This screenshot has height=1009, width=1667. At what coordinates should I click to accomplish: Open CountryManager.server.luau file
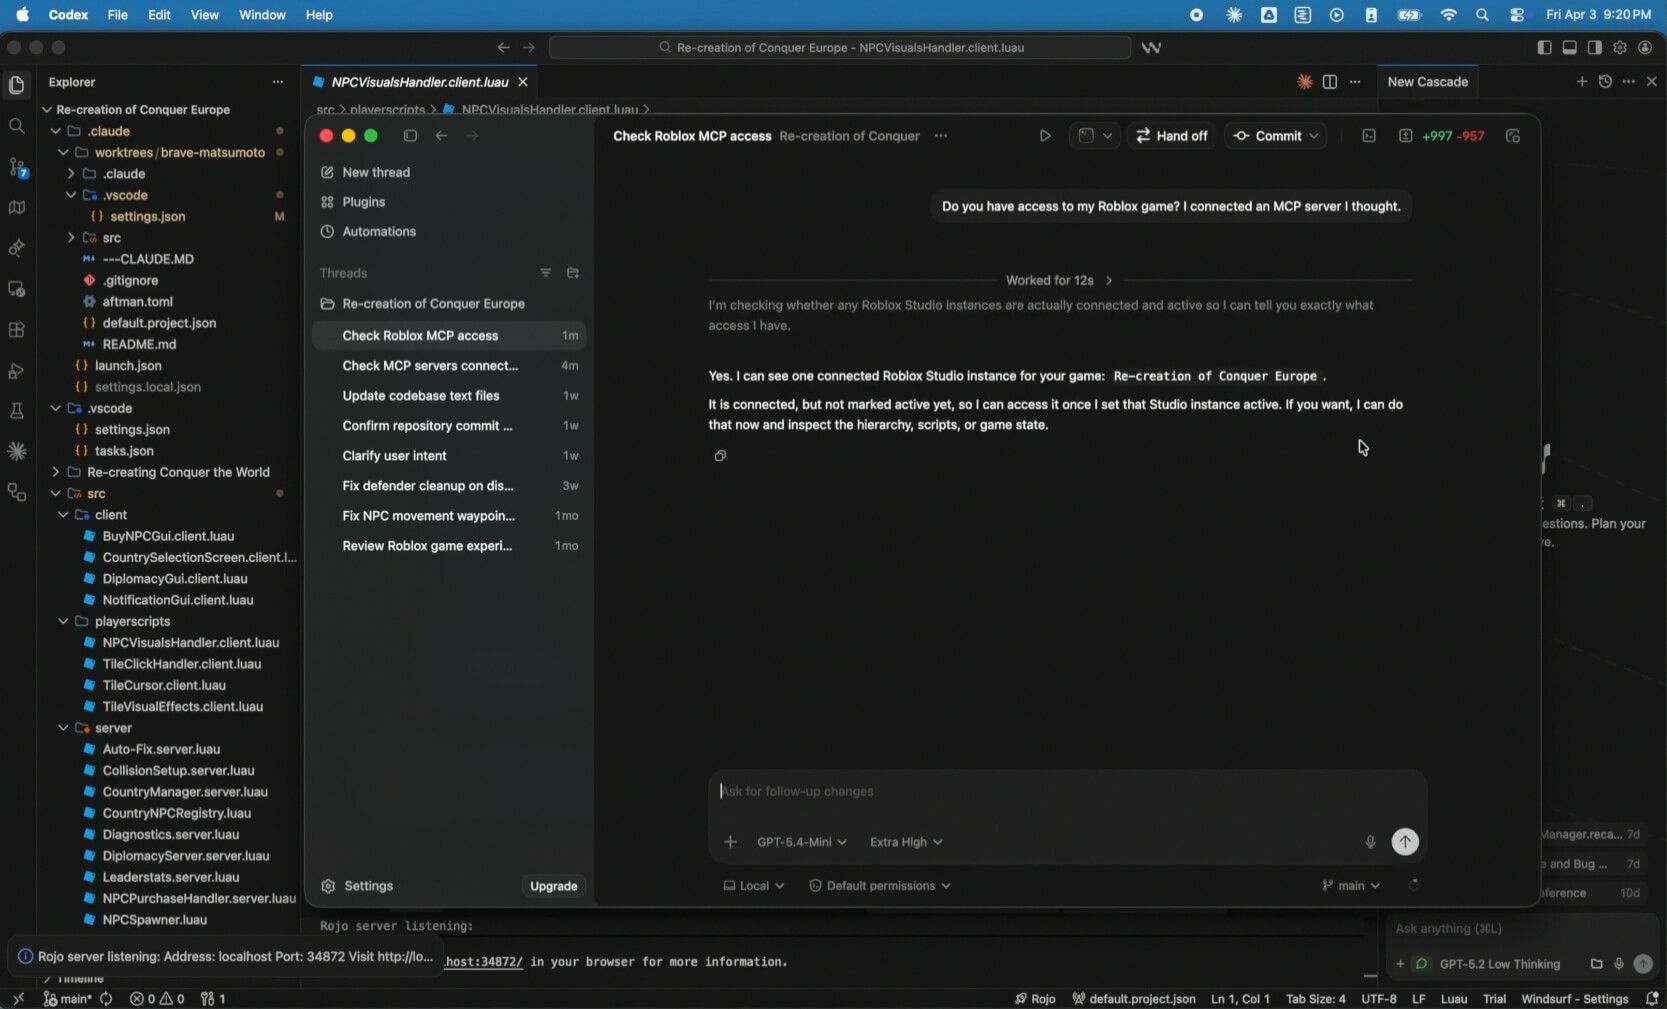point(185,792)
